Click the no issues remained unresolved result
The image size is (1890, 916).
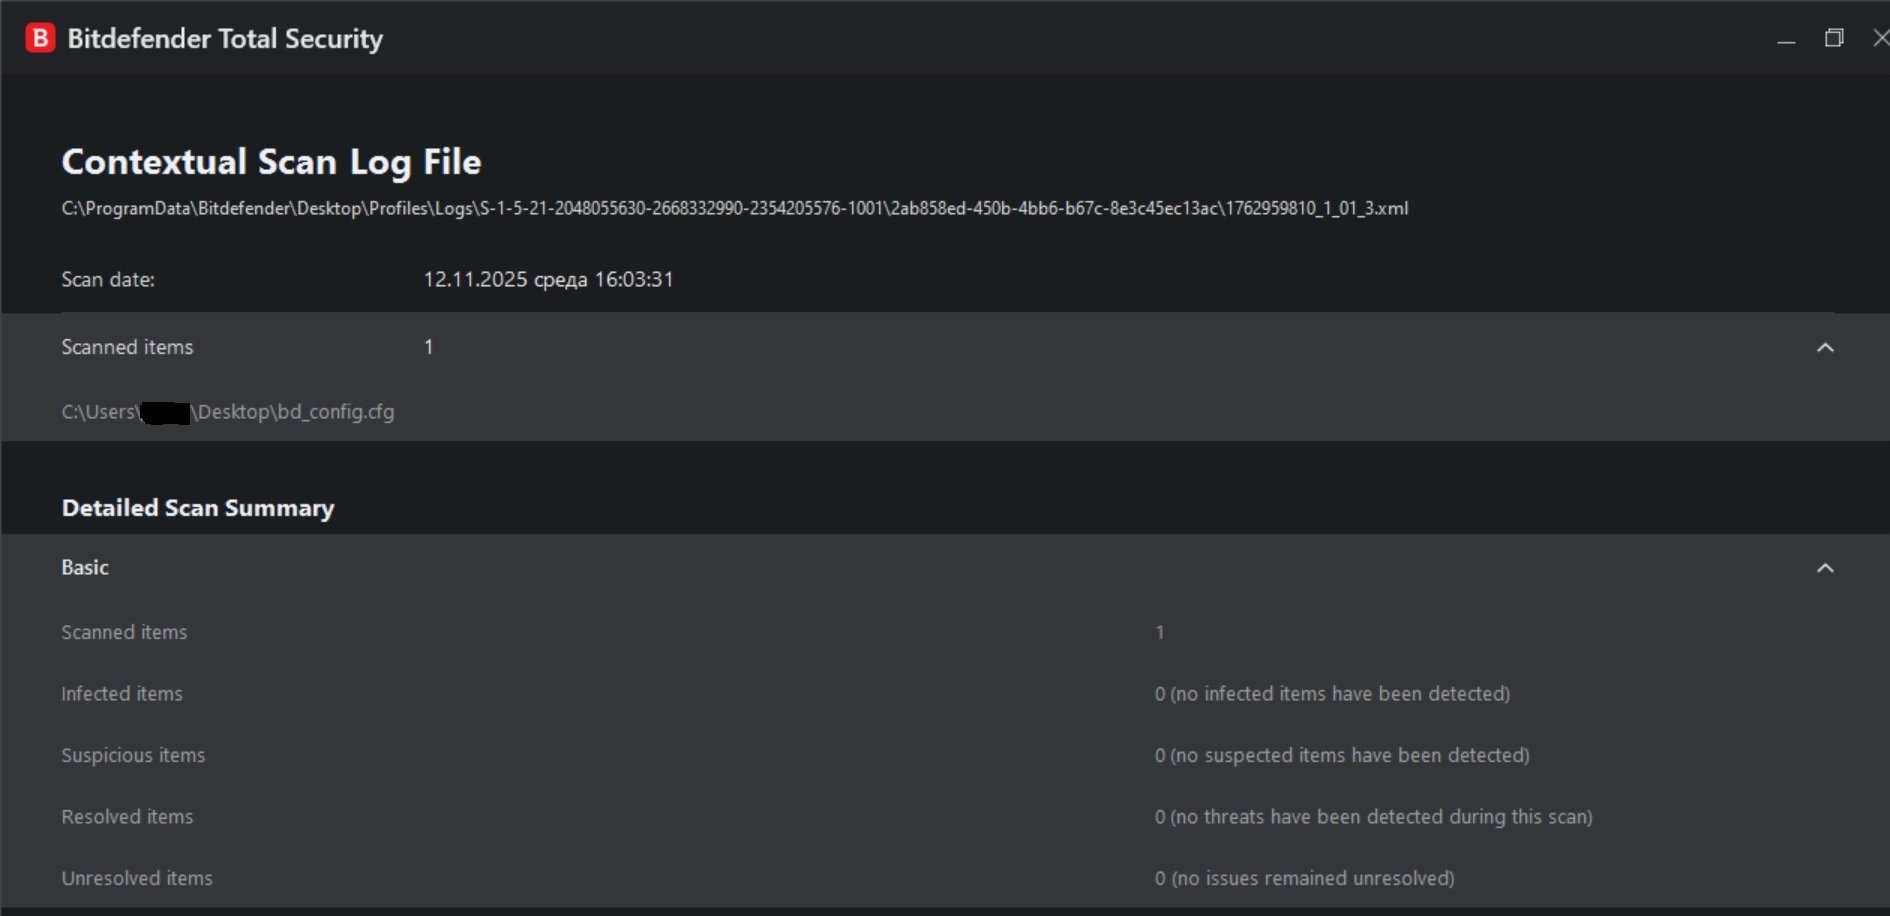coord(1304,879)
